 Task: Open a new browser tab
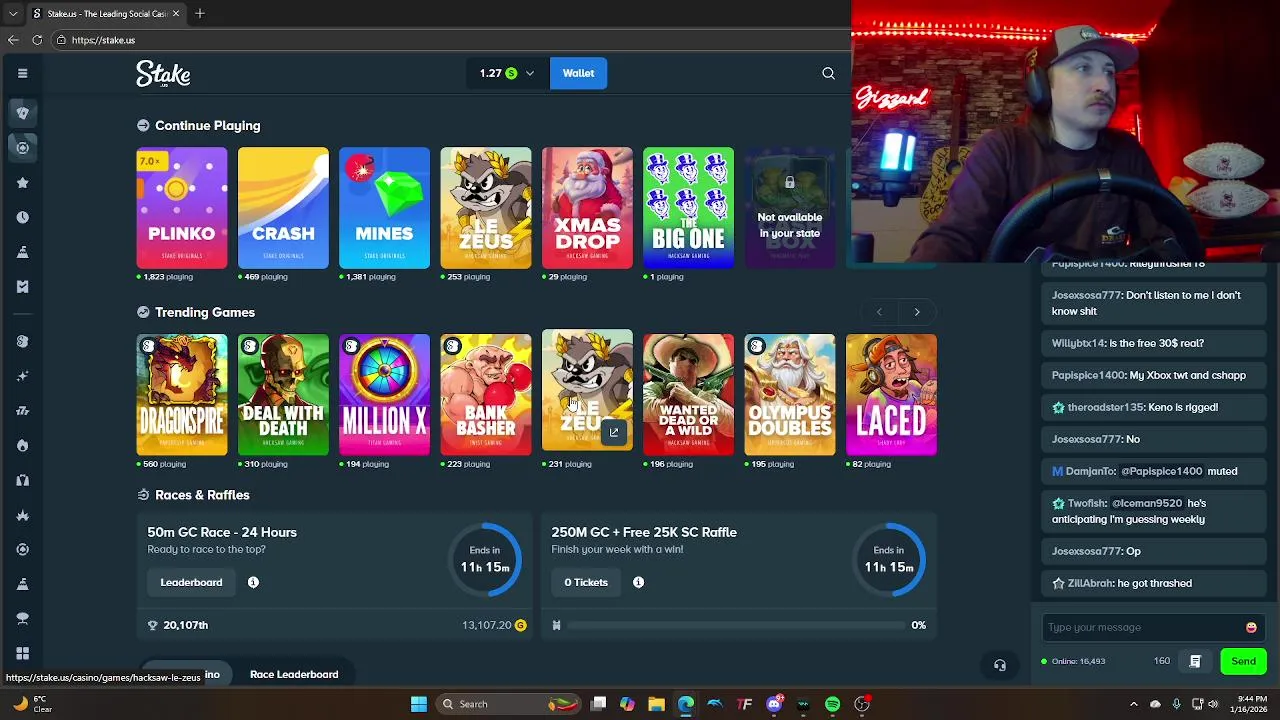200,14
